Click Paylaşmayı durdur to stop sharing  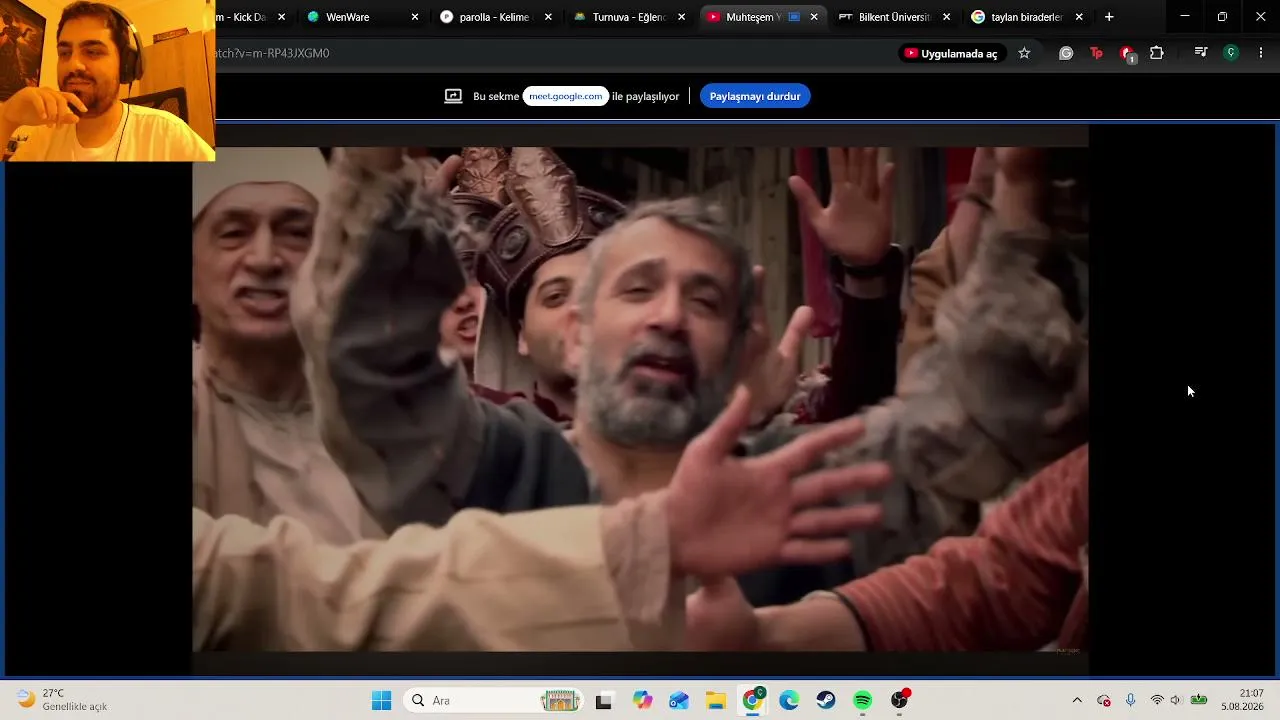click(x=755, y=96)
